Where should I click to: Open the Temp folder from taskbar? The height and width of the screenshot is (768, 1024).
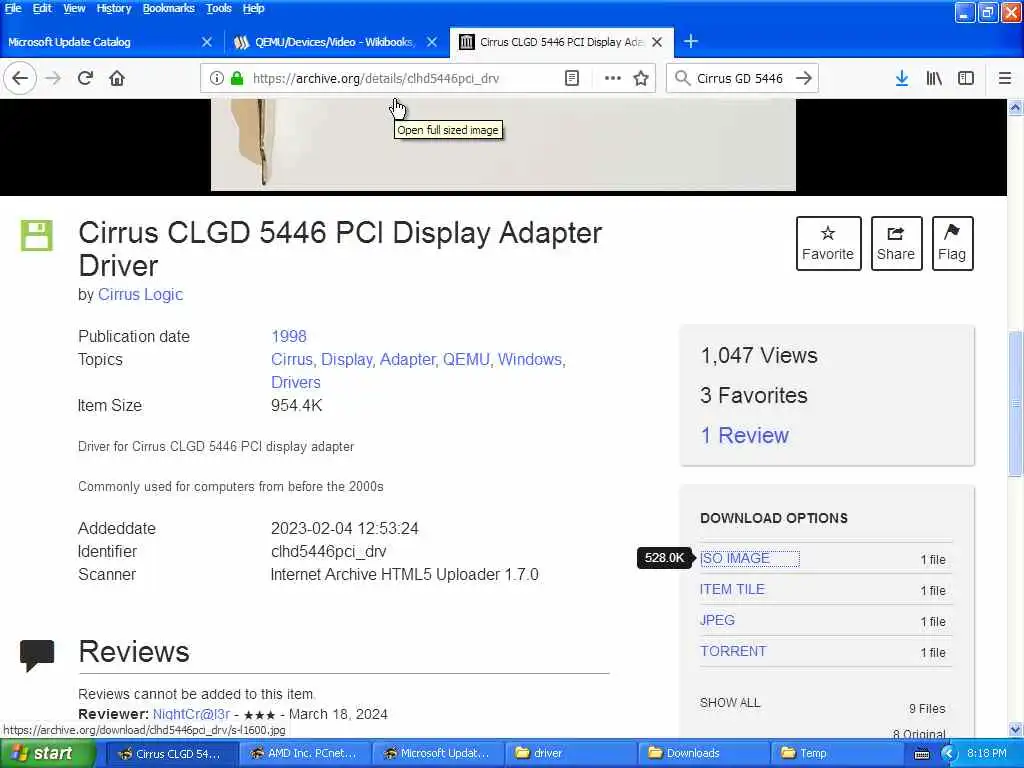point(836,753)
